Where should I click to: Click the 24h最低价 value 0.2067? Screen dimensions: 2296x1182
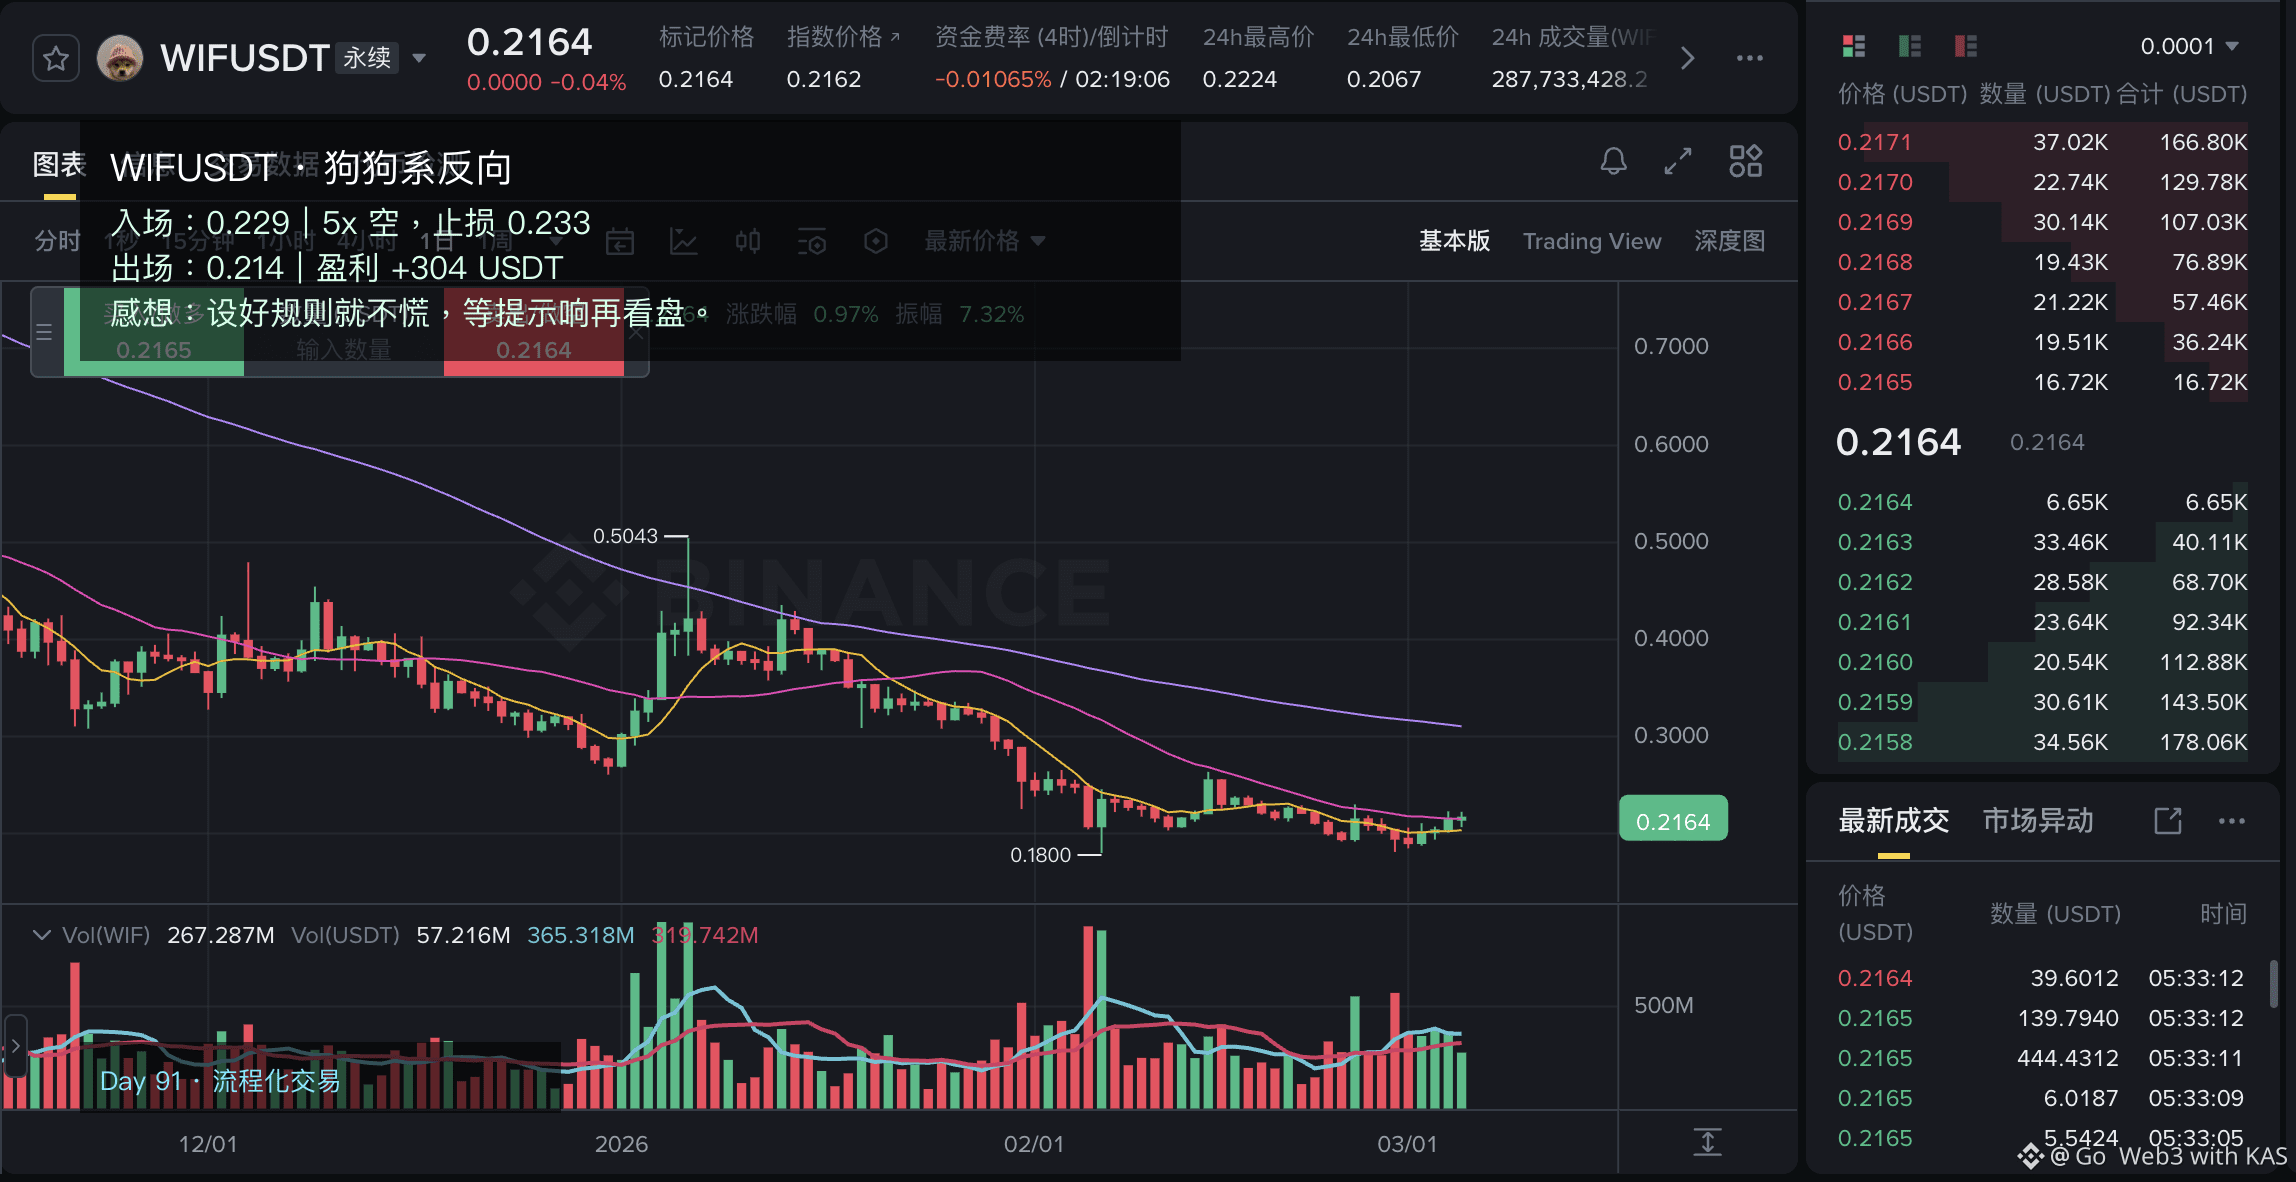coord(1384,79)
